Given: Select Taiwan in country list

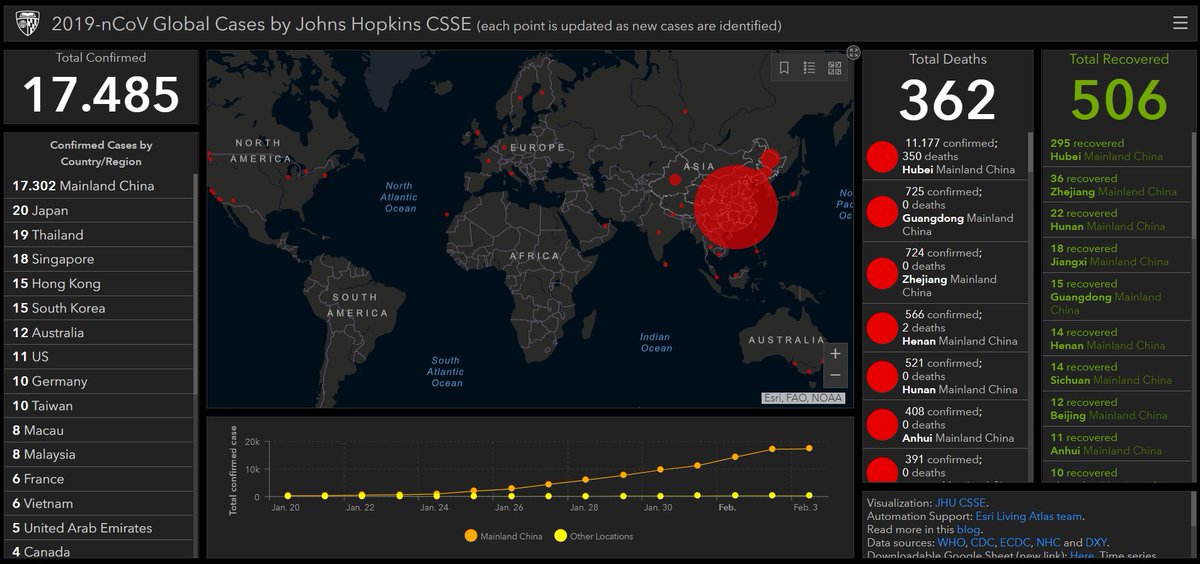Looking at the screenshot, I should point(99,405).
